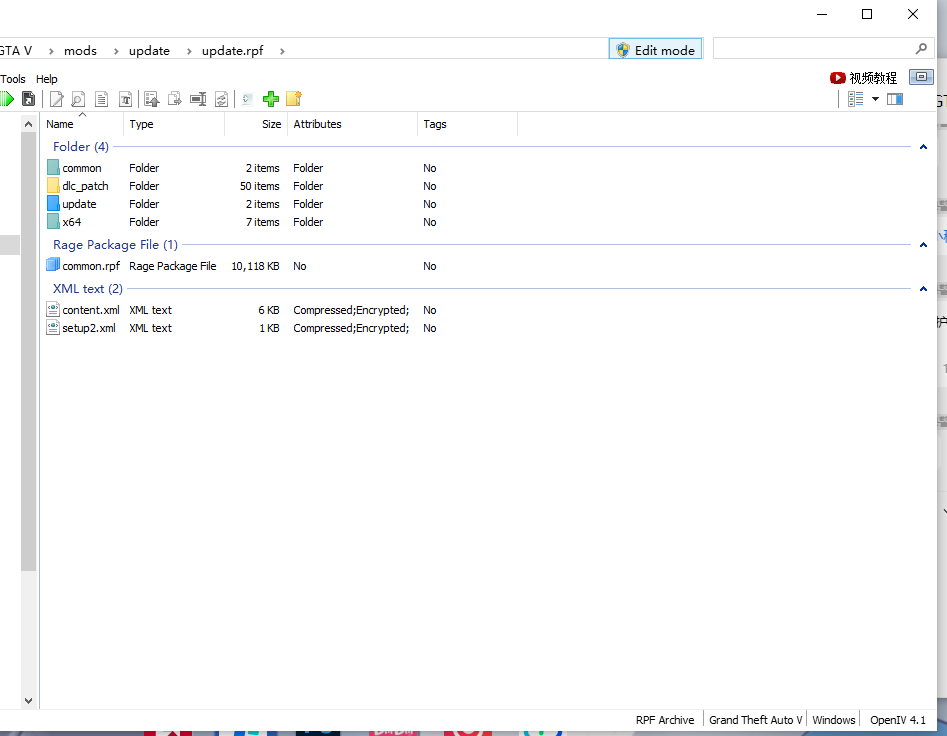
Task: Click the Edit mode button
Action: [655, 50]
